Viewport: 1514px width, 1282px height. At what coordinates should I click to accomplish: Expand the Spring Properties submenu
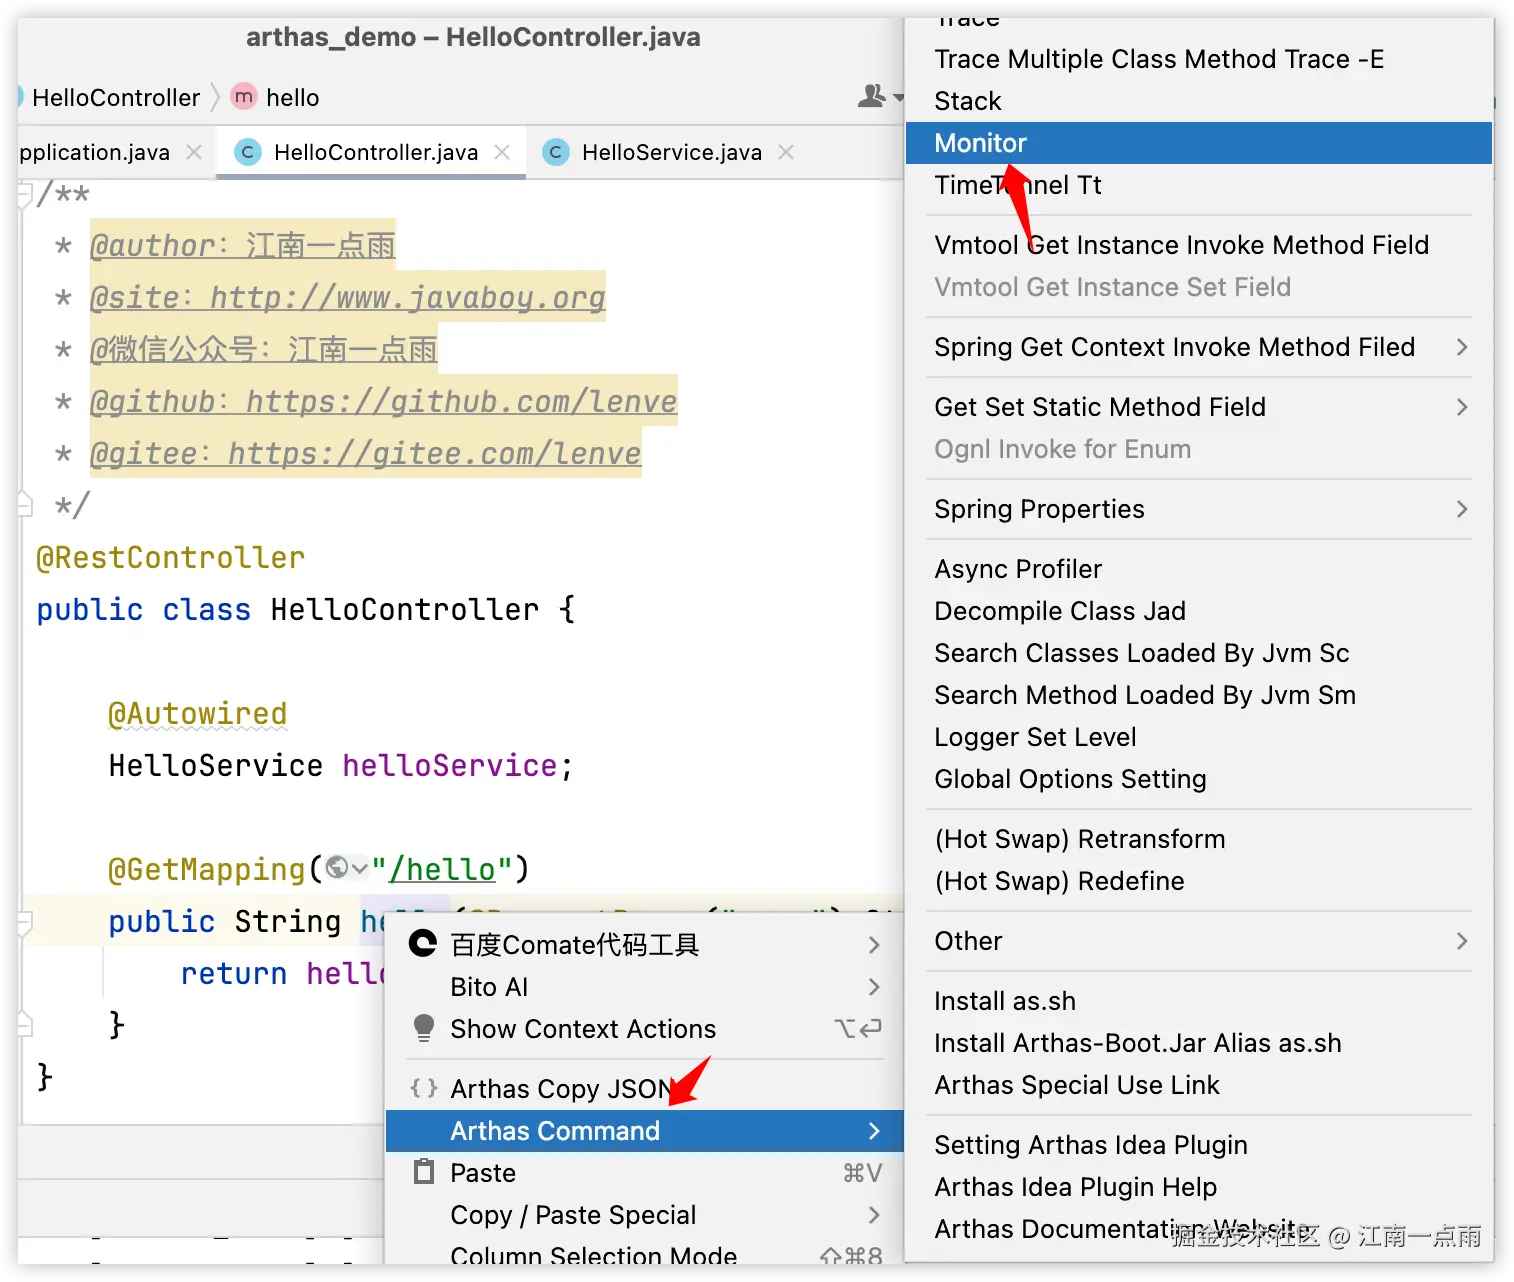(x=1199, y=509)
